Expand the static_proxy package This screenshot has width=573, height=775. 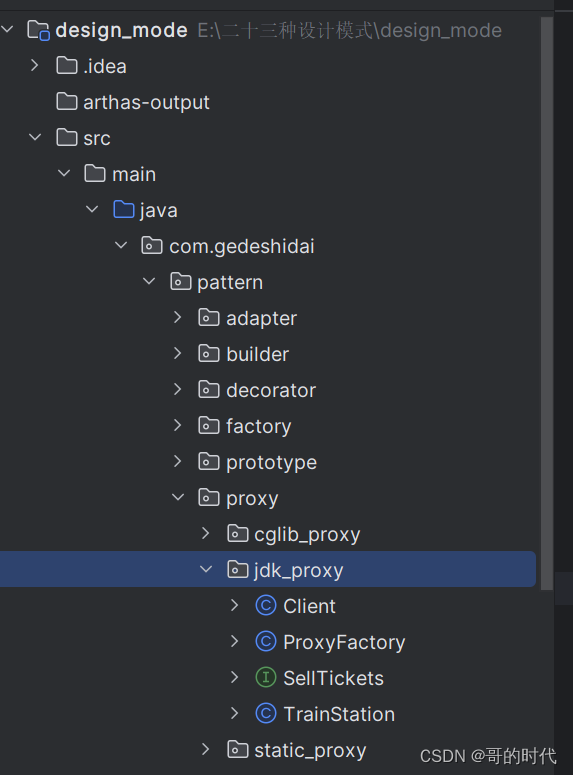(206, 750)
